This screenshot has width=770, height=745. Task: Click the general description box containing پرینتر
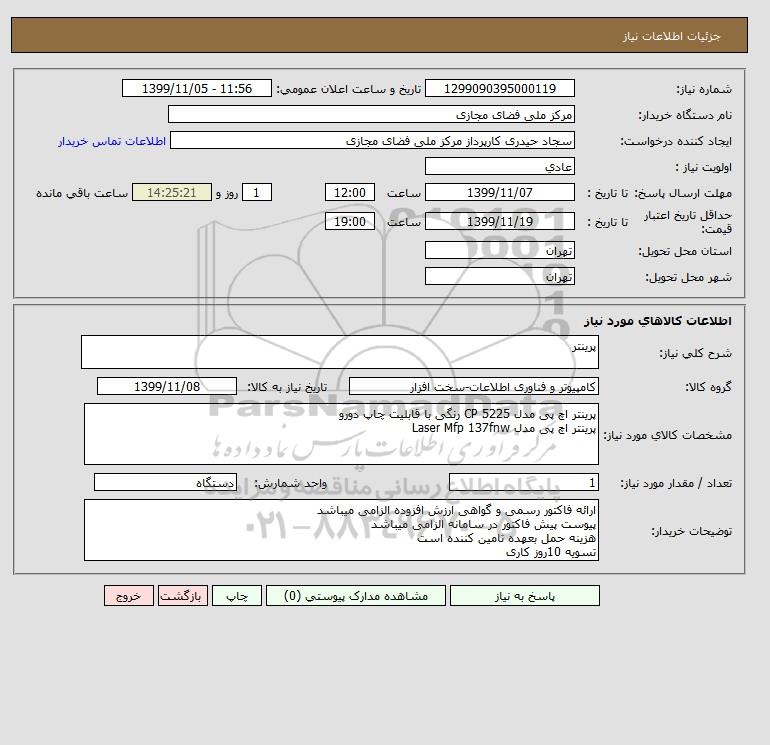tap(340, 352)
